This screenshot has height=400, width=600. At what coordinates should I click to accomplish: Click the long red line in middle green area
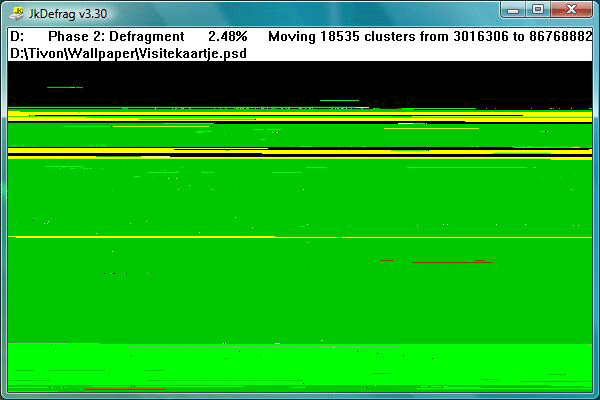click(x=452, y=262)
